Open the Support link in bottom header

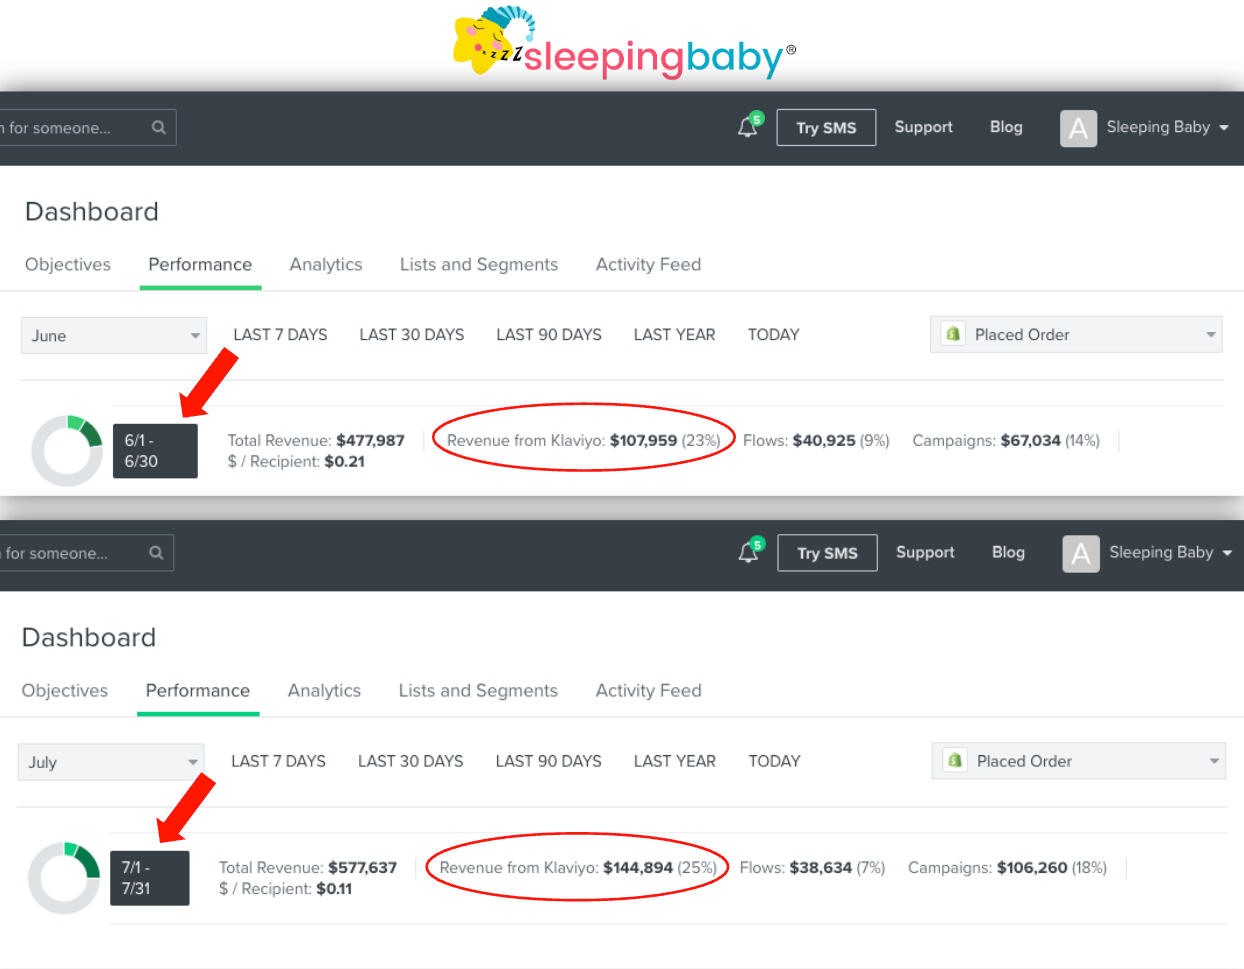(925, 552)
